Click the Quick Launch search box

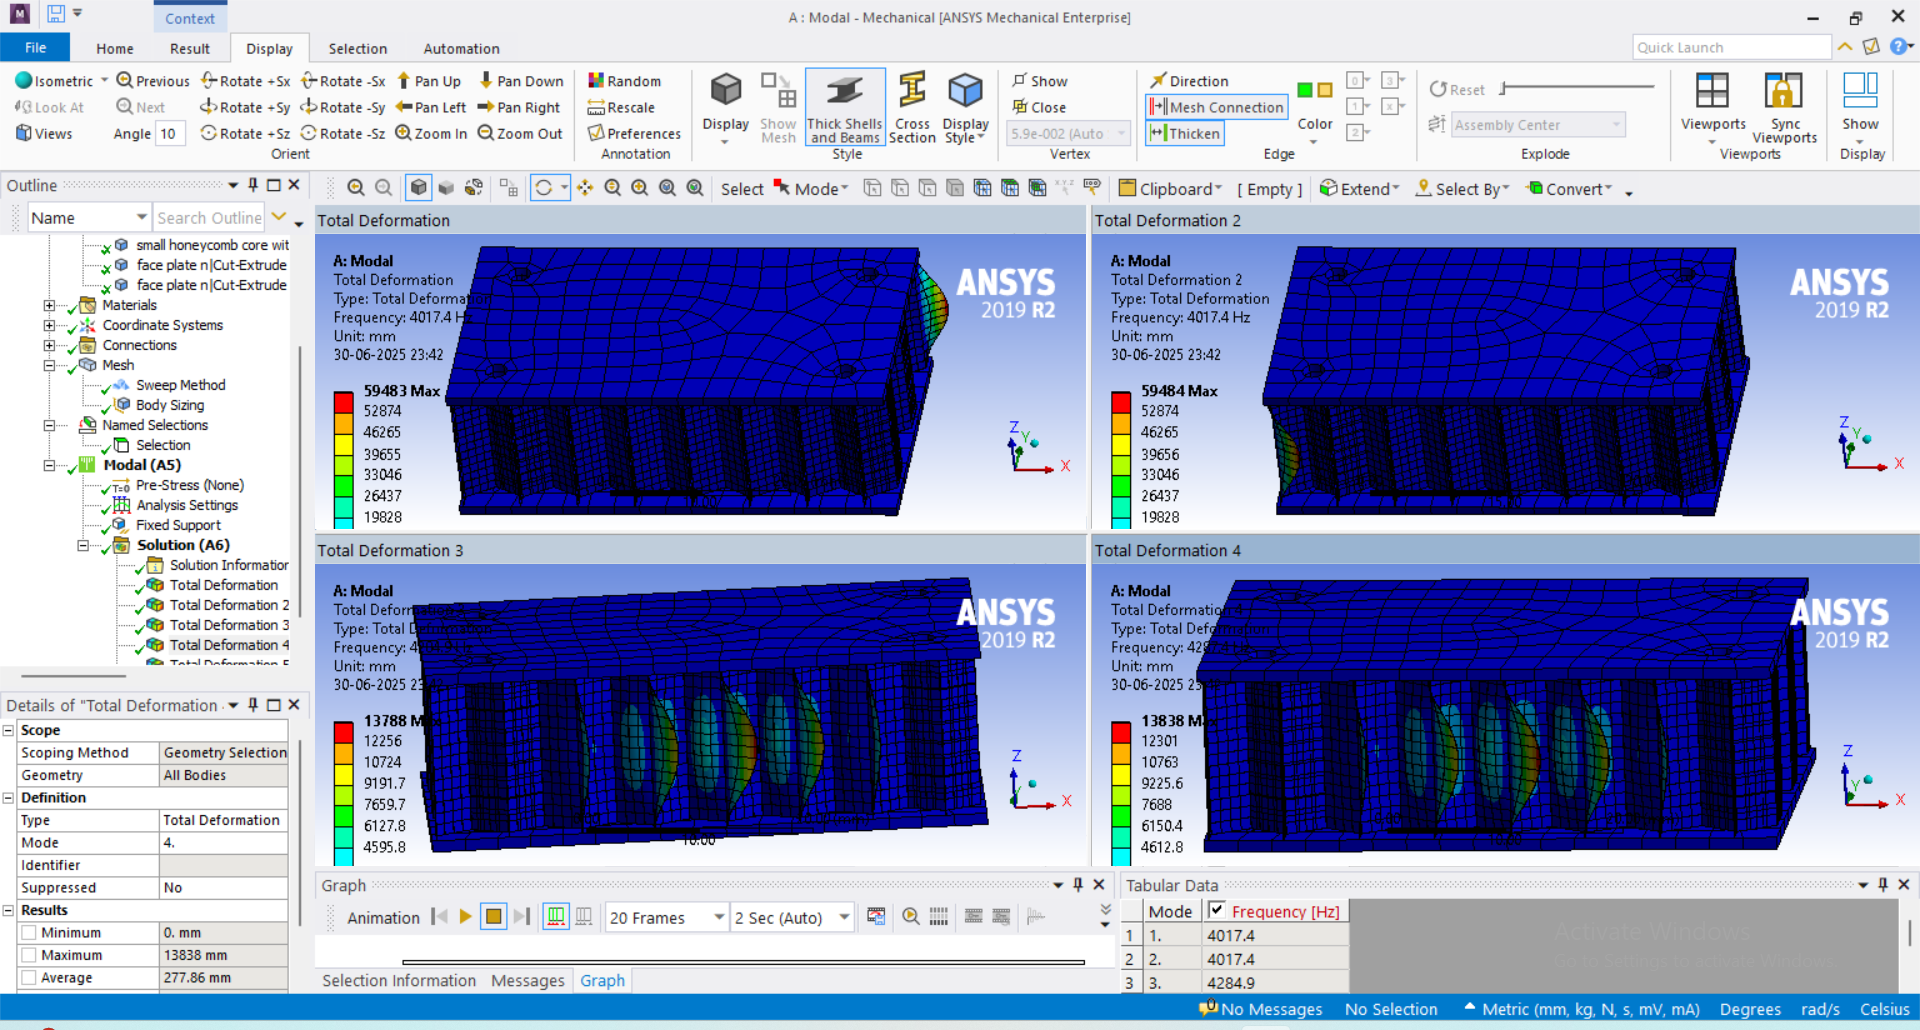coord(1732,47)
